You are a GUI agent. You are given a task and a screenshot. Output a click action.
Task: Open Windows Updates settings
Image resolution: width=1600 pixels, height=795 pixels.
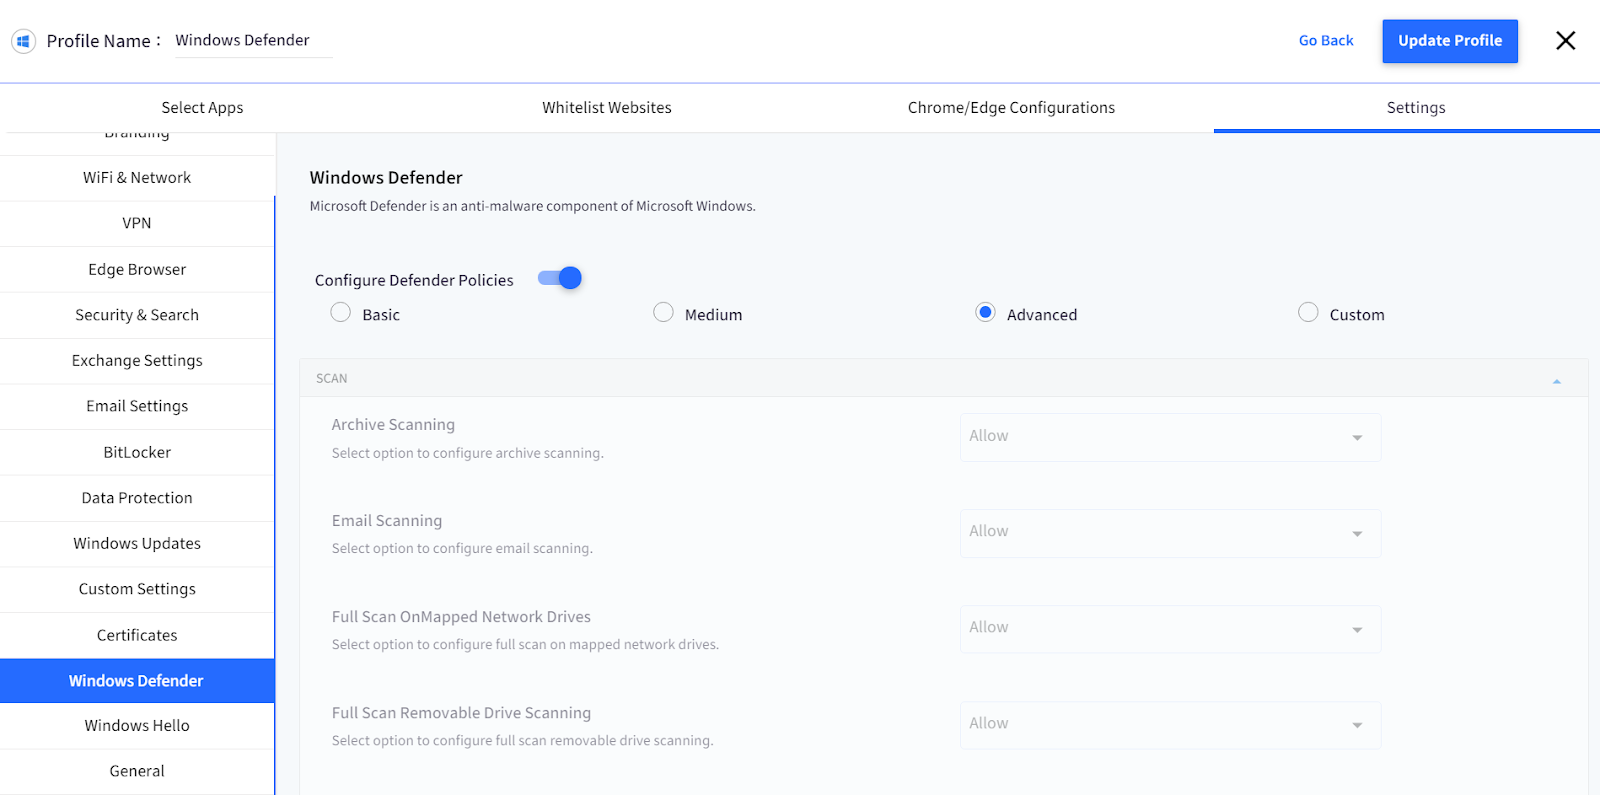pyautogui.click(x=137, y=544)
